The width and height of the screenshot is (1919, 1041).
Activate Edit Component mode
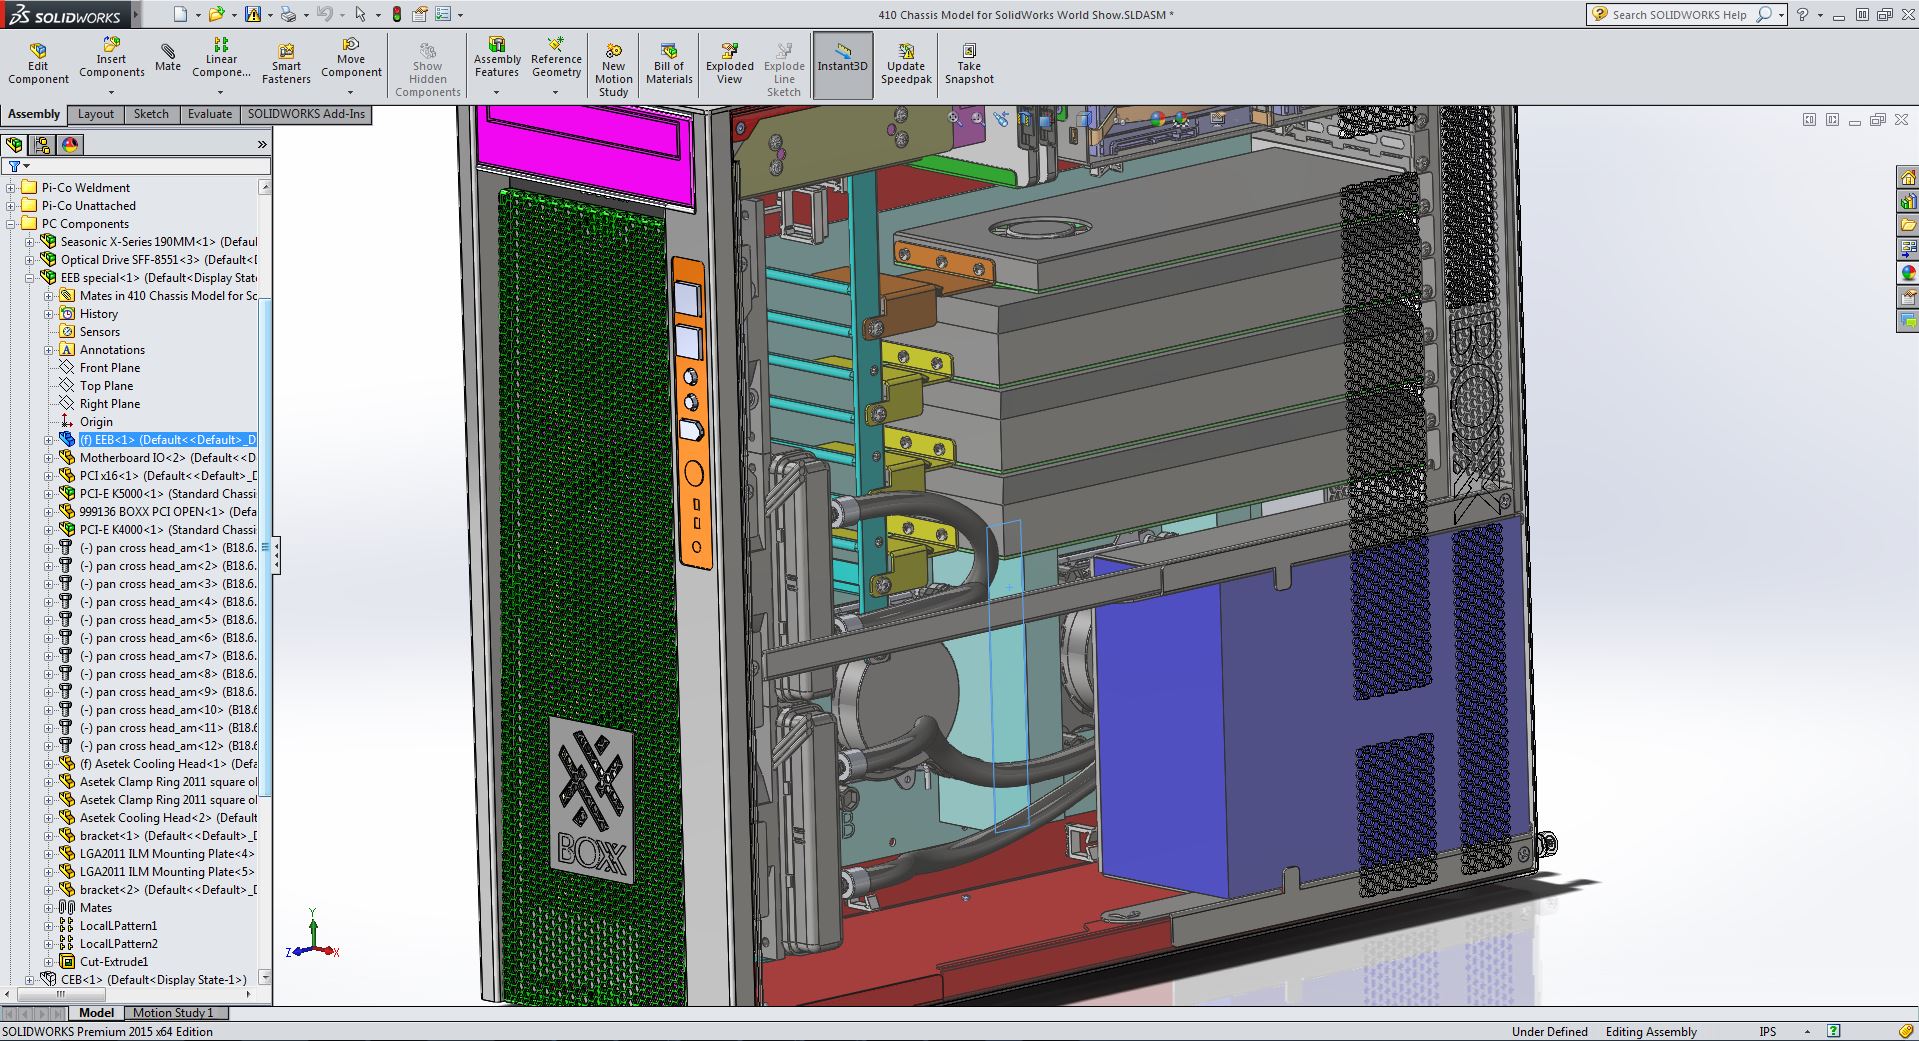pyautogui.click(x=37, y=60)
